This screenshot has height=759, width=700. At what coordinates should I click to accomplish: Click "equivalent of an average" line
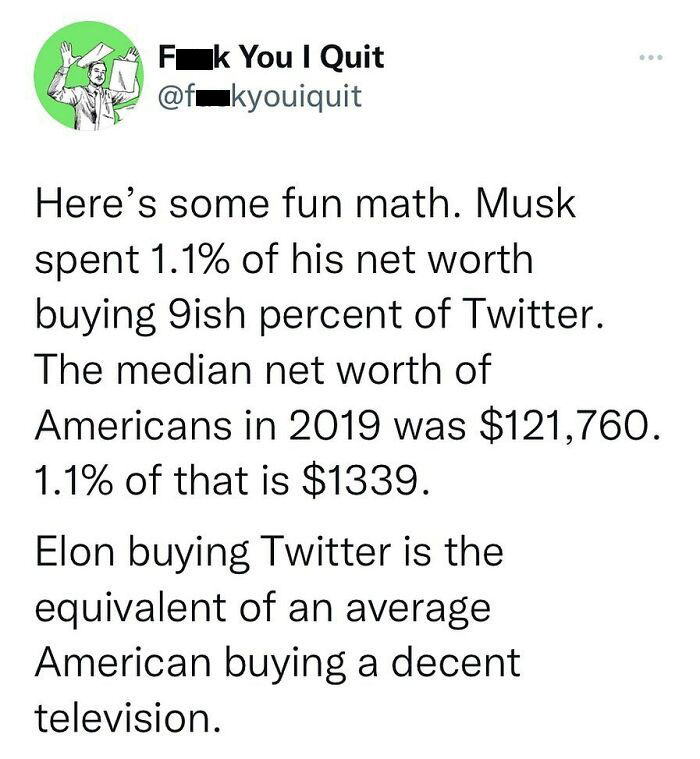[x=262, y=606]
